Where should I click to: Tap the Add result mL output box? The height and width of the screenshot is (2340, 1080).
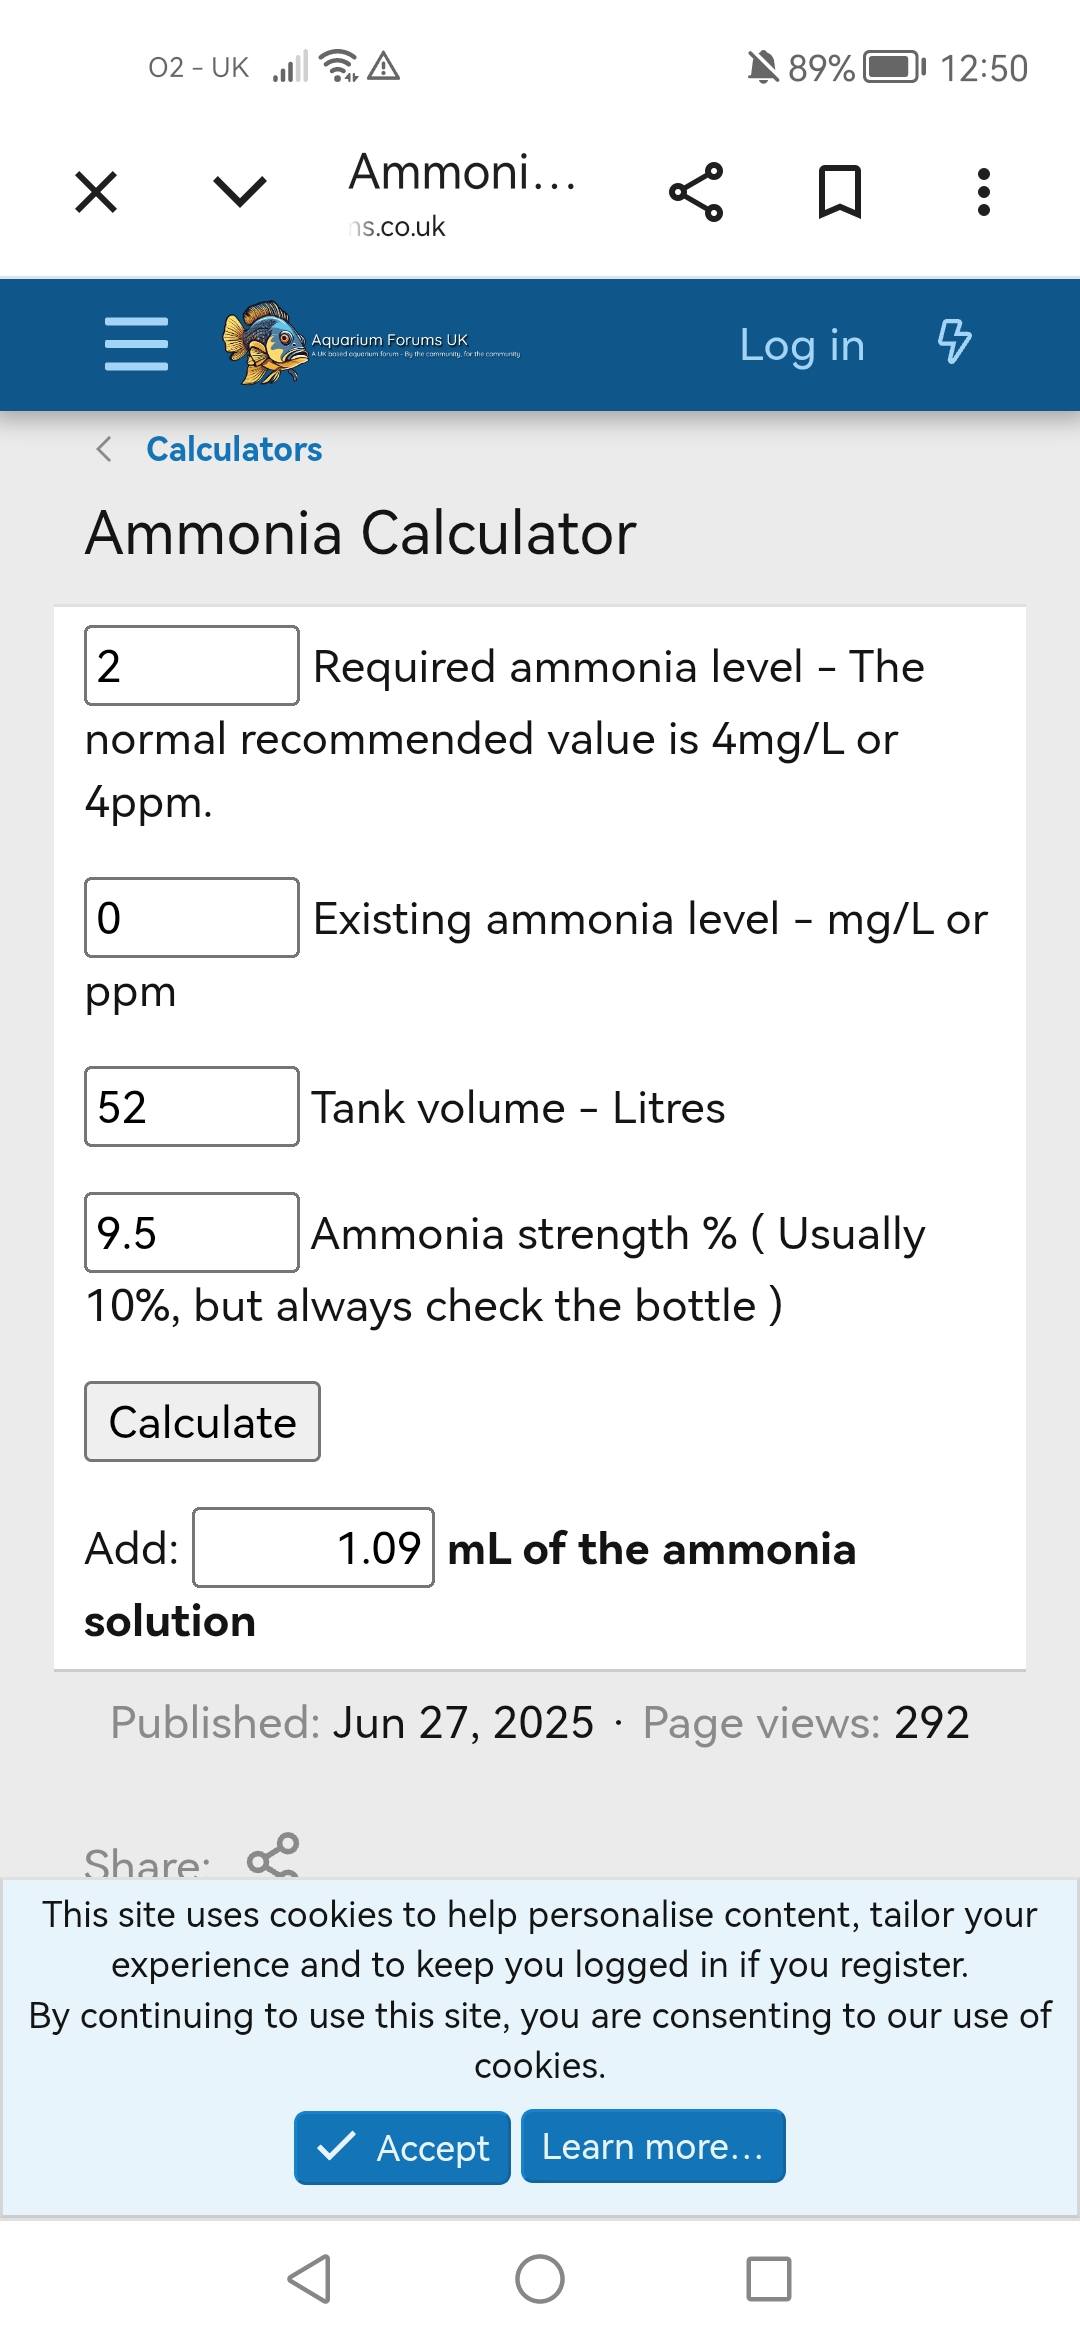314,1548
